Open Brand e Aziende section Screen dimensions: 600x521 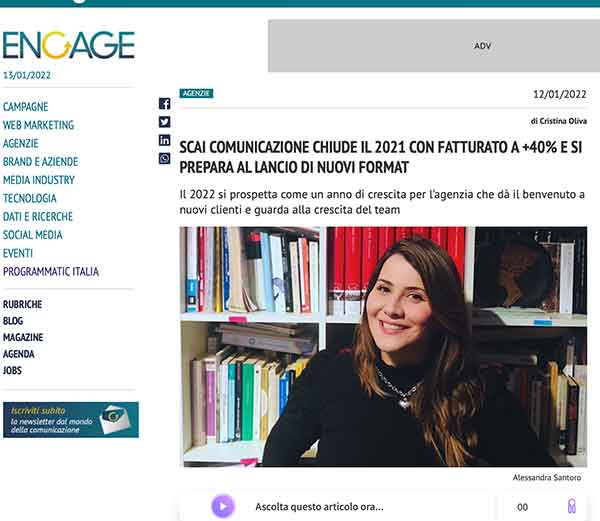pos(38,162)
